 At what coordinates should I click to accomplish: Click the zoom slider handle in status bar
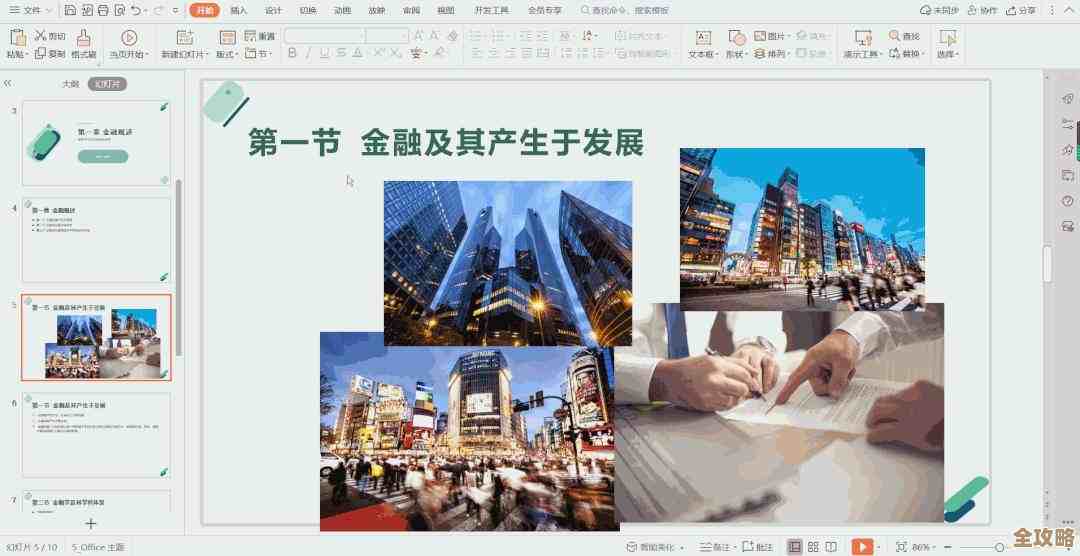pos(1000,546)
